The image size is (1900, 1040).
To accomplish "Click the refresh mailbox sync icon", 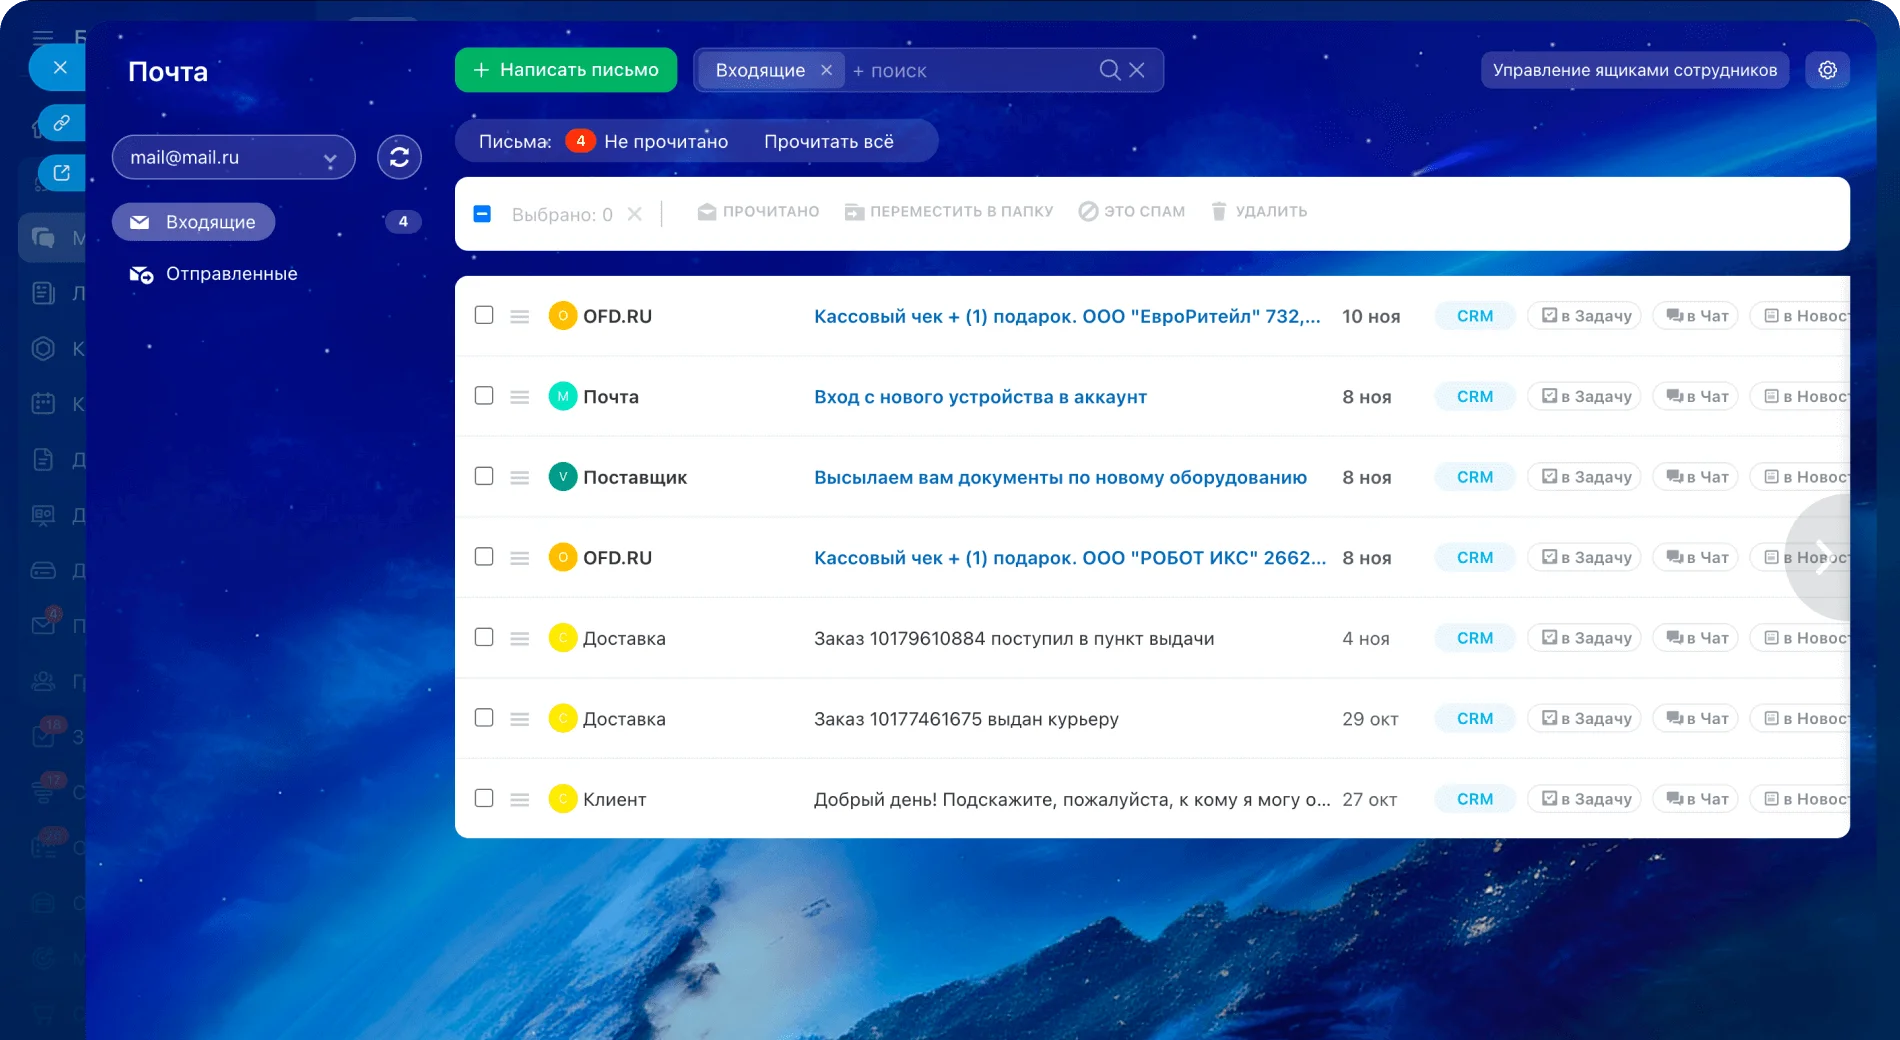I will pyautogui.click(x=399, y=157).
